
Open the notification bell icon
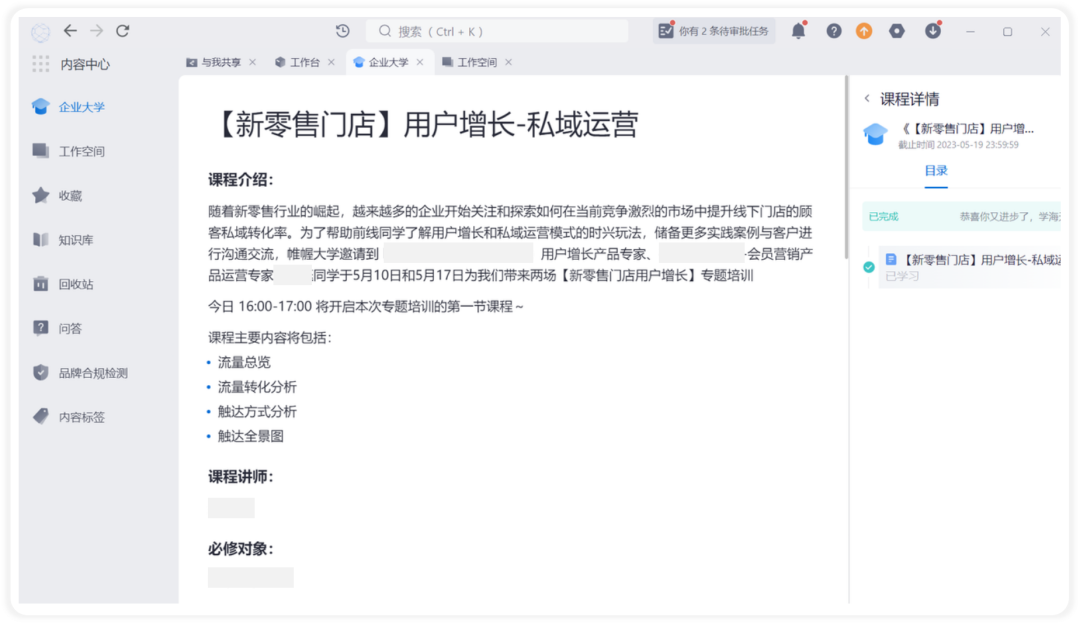(x=798, y=31)
